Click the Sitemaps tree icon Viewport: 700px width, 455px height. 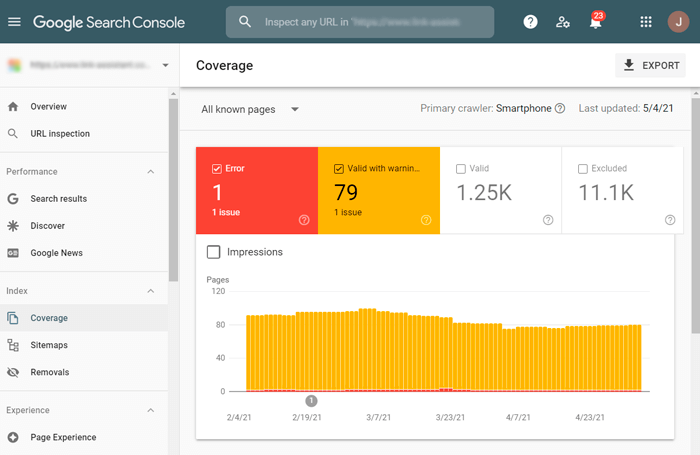point(13,345)
